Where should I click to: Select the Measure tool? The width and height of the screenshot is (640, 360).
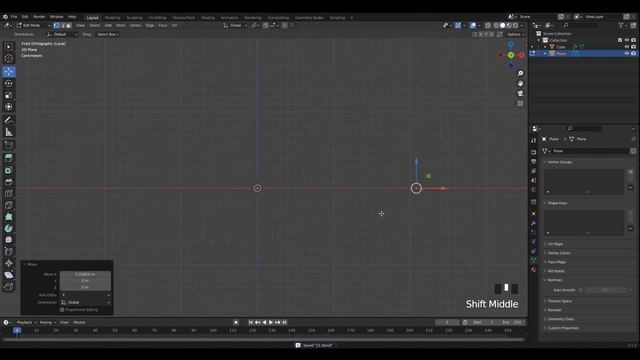tap(9, 132)
